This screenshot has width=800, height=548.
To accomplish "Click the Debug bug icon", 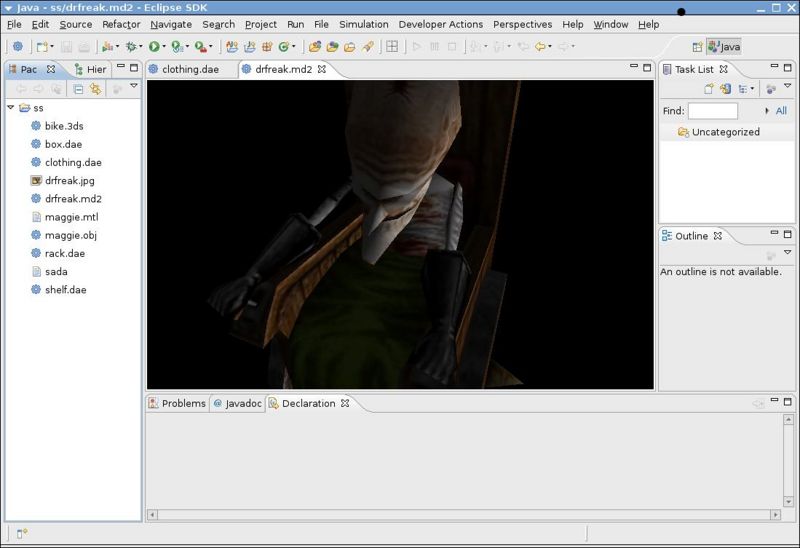I will (131, 47).
